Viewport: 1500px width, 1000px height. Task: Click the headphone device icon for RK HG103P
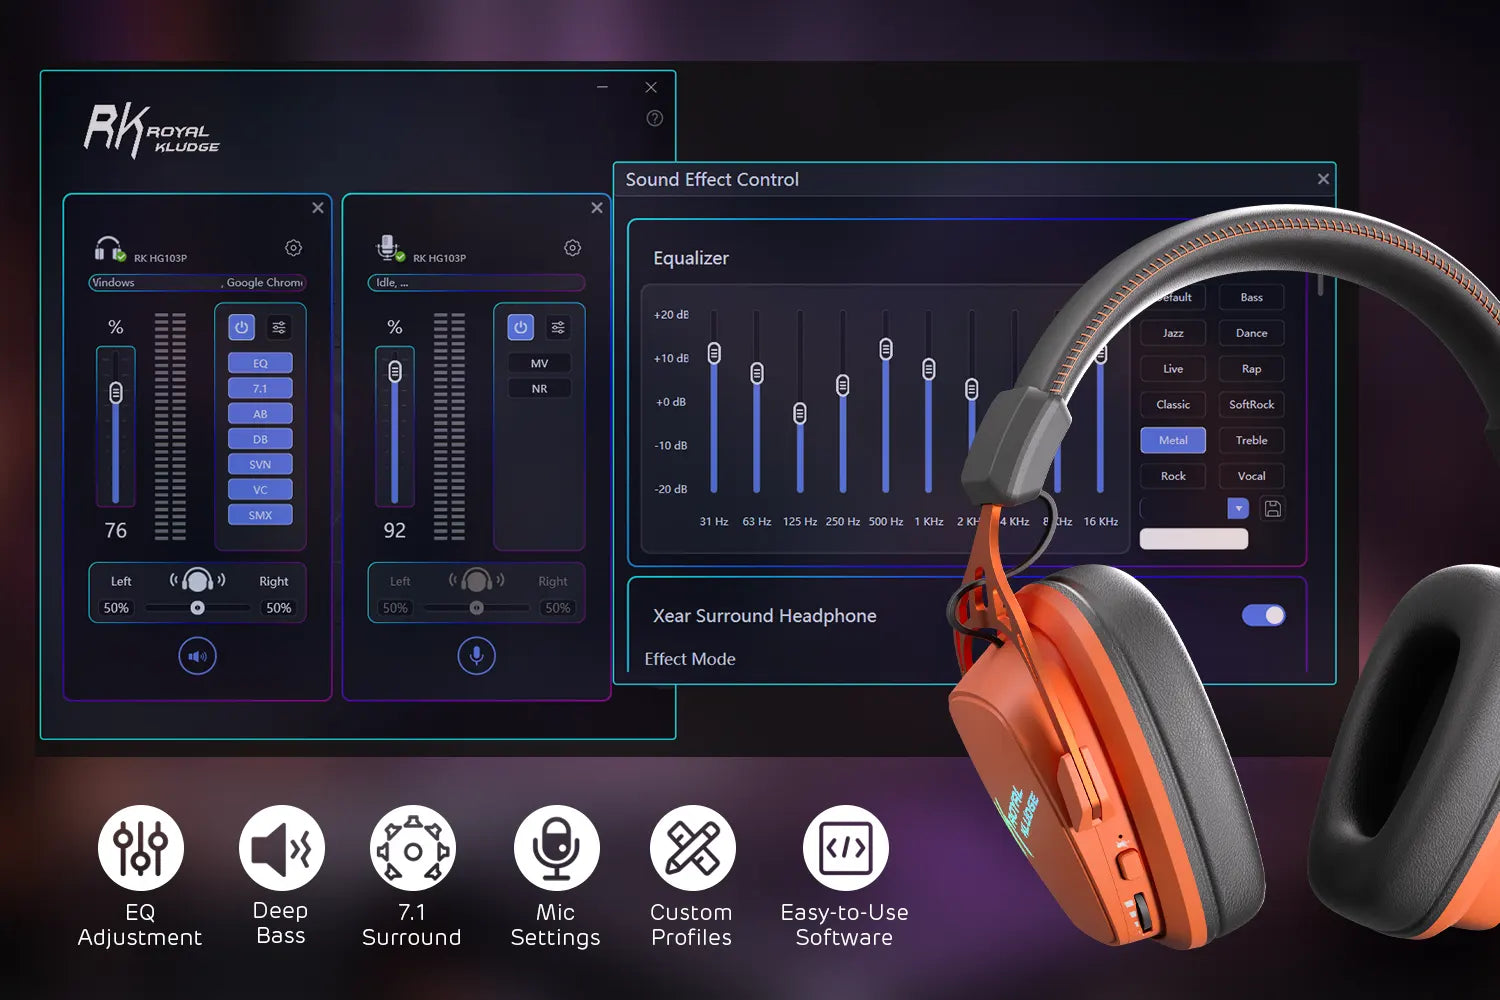(x=109, y=248)
